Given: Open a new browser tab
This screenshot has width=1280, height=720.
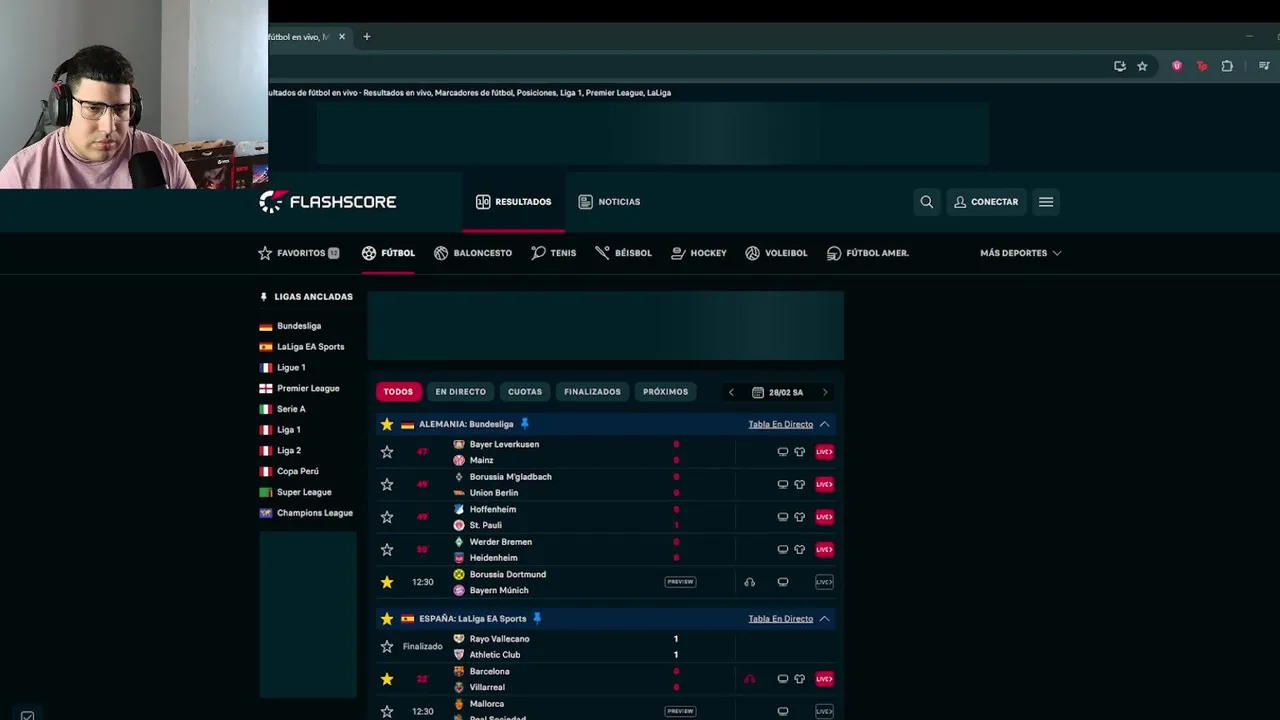Looking at the screenshot, I should click(x=366, y=37).
